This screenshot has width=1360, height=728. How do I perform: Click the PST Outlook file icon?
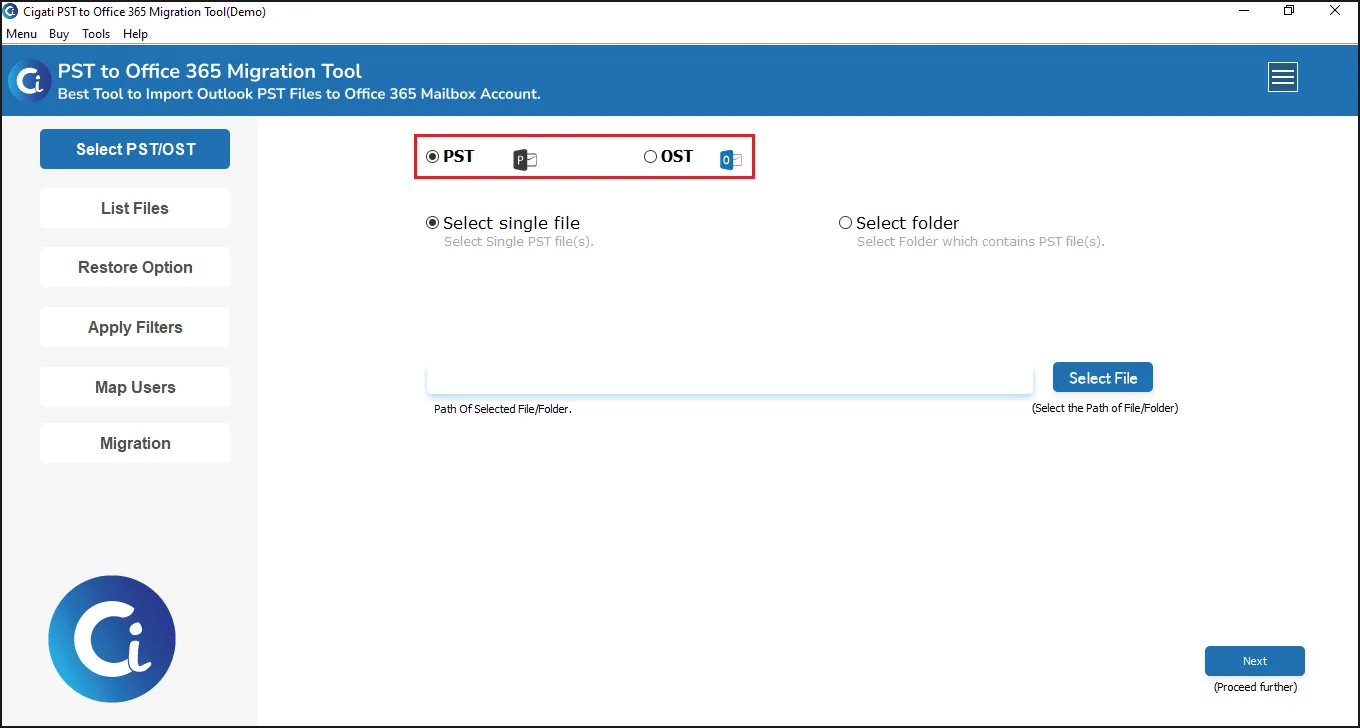click(525, 159)
